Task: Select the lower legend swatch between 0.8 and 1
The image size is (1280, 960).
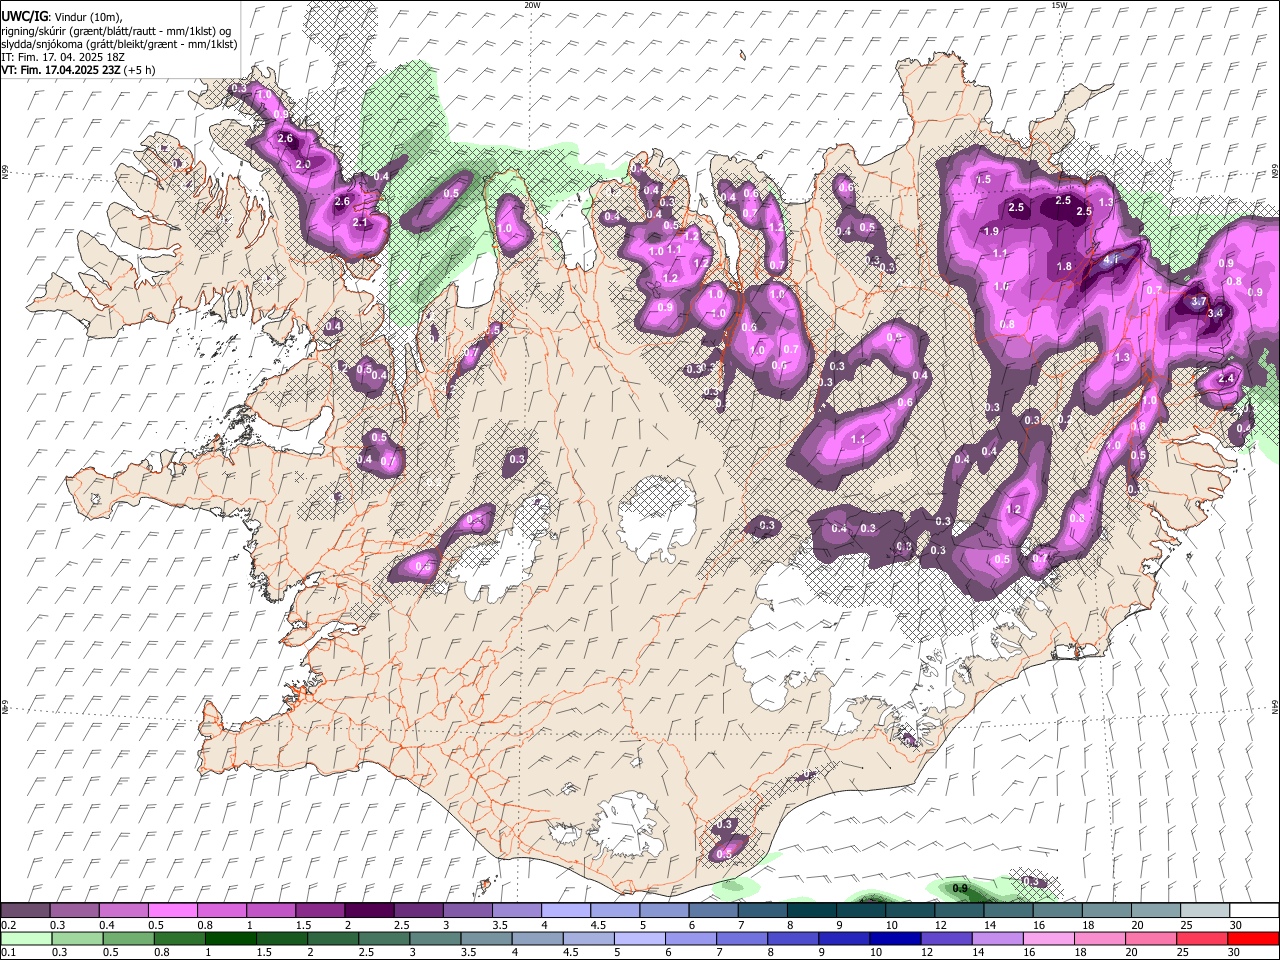Action: pos(179,938)
